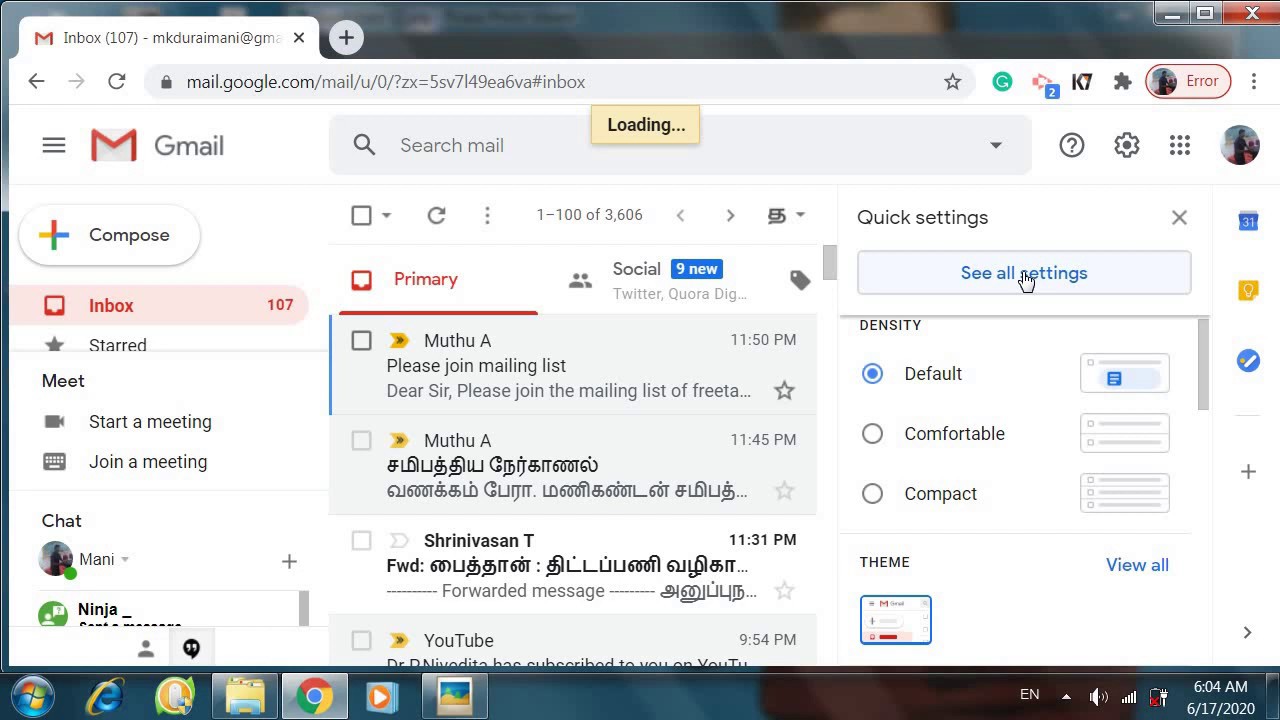
Task: Choose Comfortable density option
Action: tap(872, 433)
